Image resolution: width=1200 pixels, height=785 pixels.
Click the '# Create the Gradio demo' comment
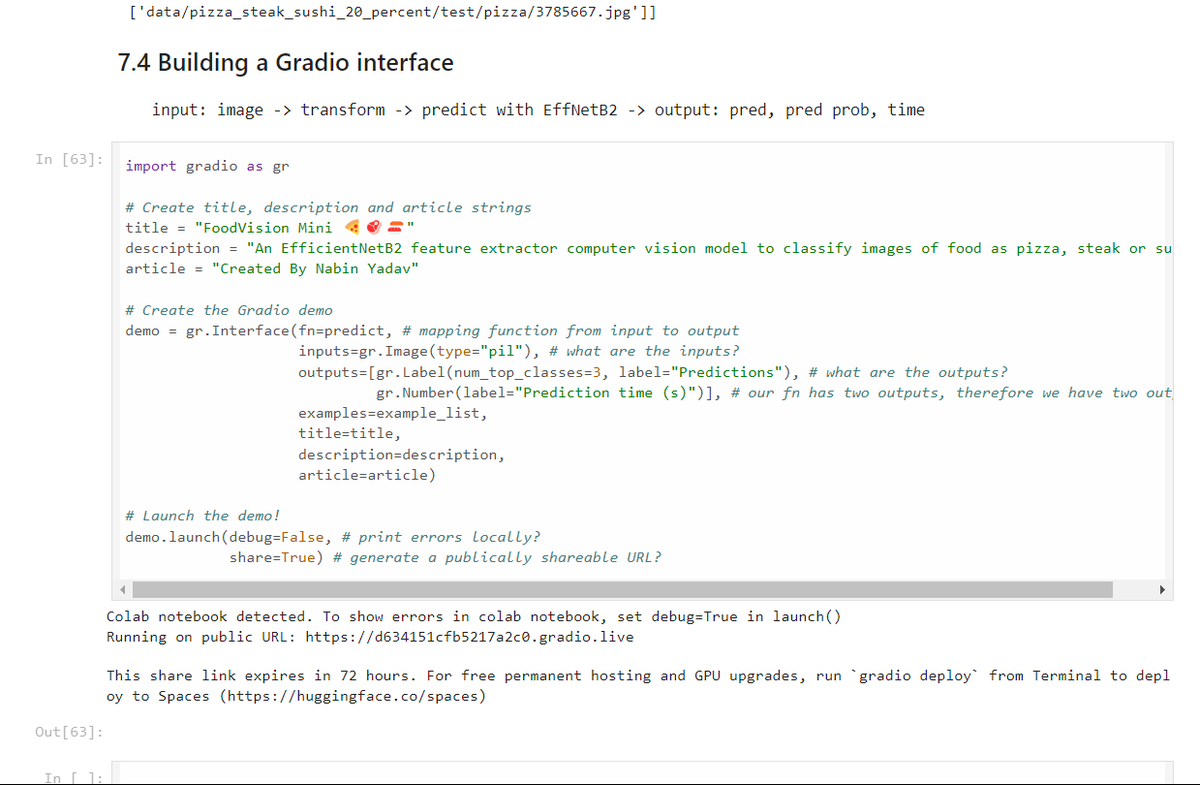coord(229,310)
